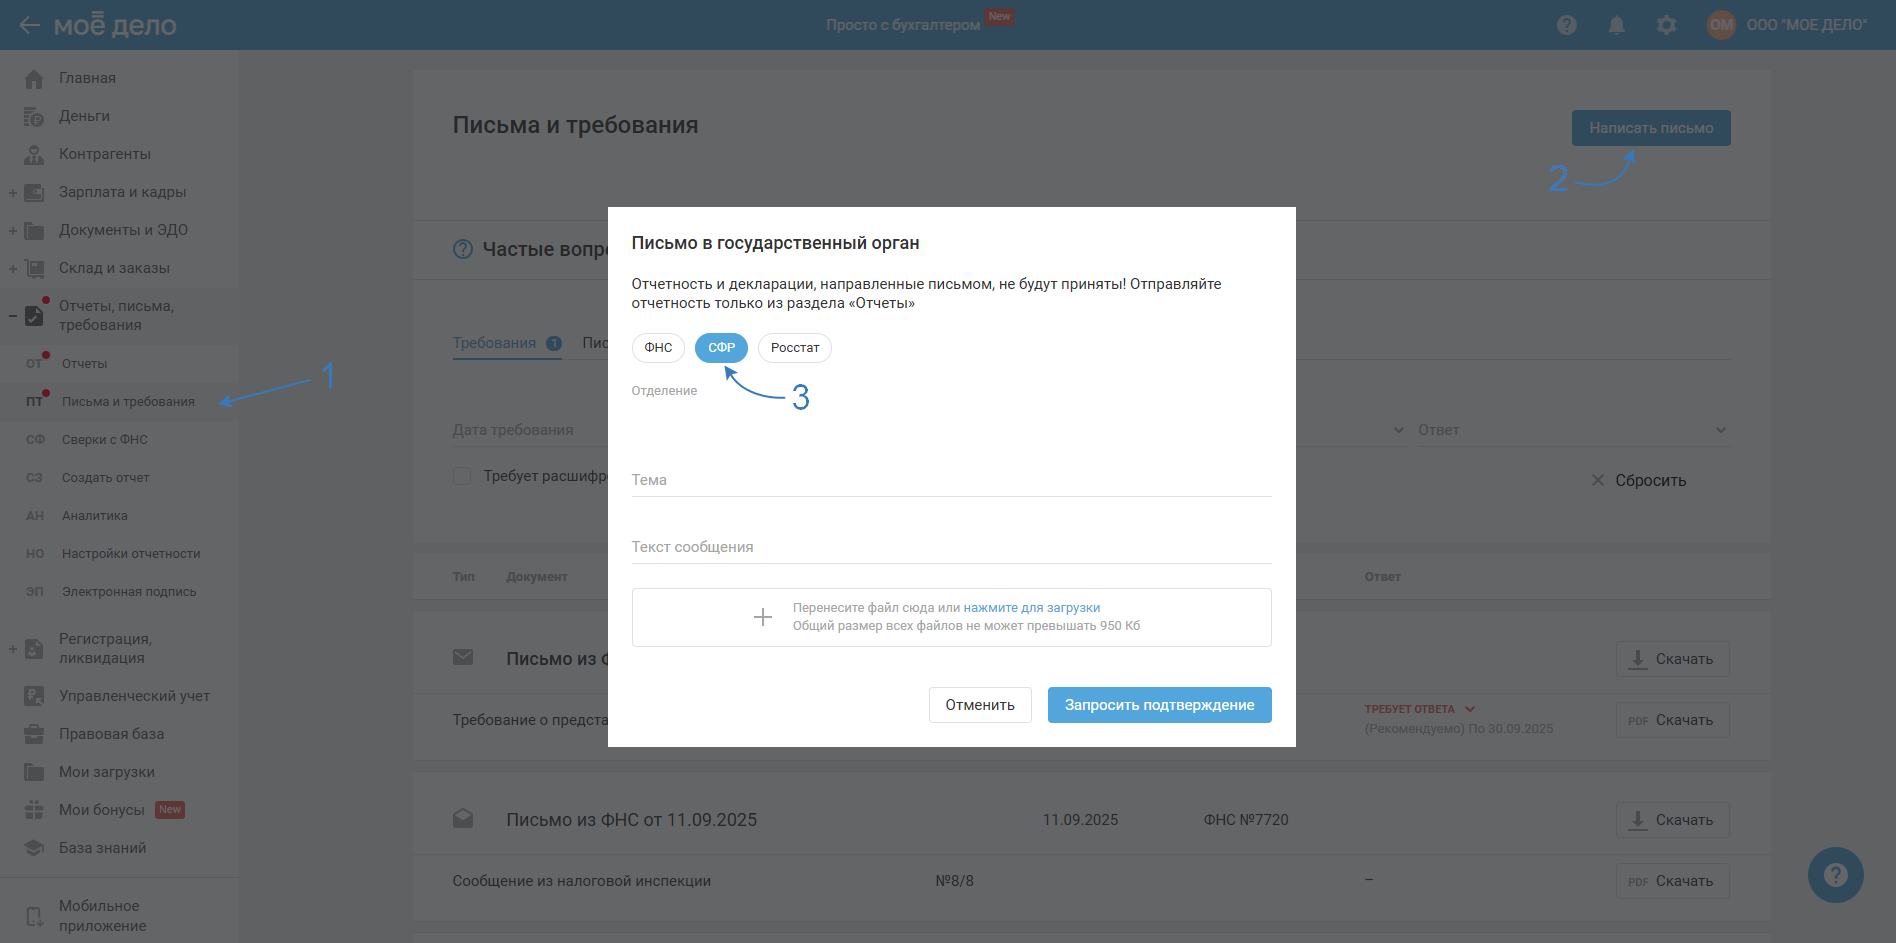
Task: Open the round help chat button
Action: 1835,875
